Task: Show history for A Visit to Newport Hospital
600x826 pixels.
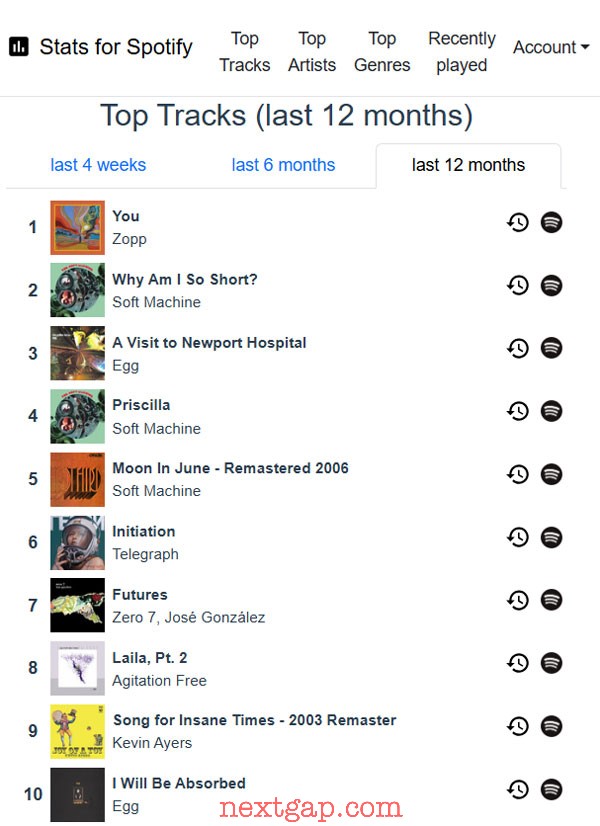Action: (518, 348)
